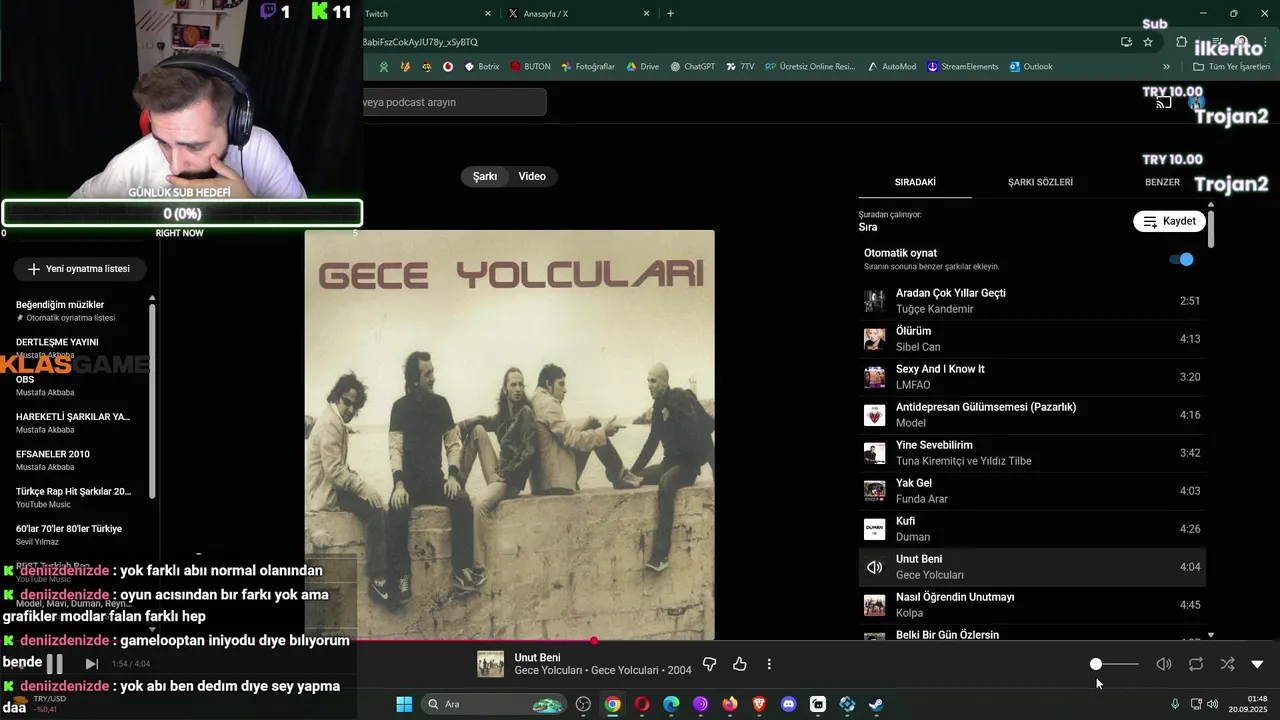Select Kufi by Duman in queue
Image resolution: width=1280 pixels, height=720 pixels.
pos(1032,529)
